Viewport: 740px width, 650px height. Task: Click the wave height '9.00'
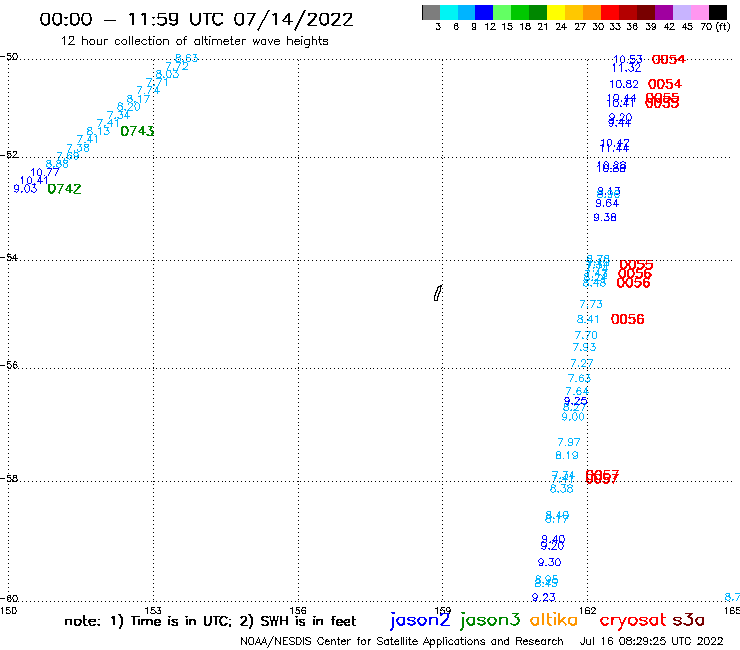click(573, 417)
